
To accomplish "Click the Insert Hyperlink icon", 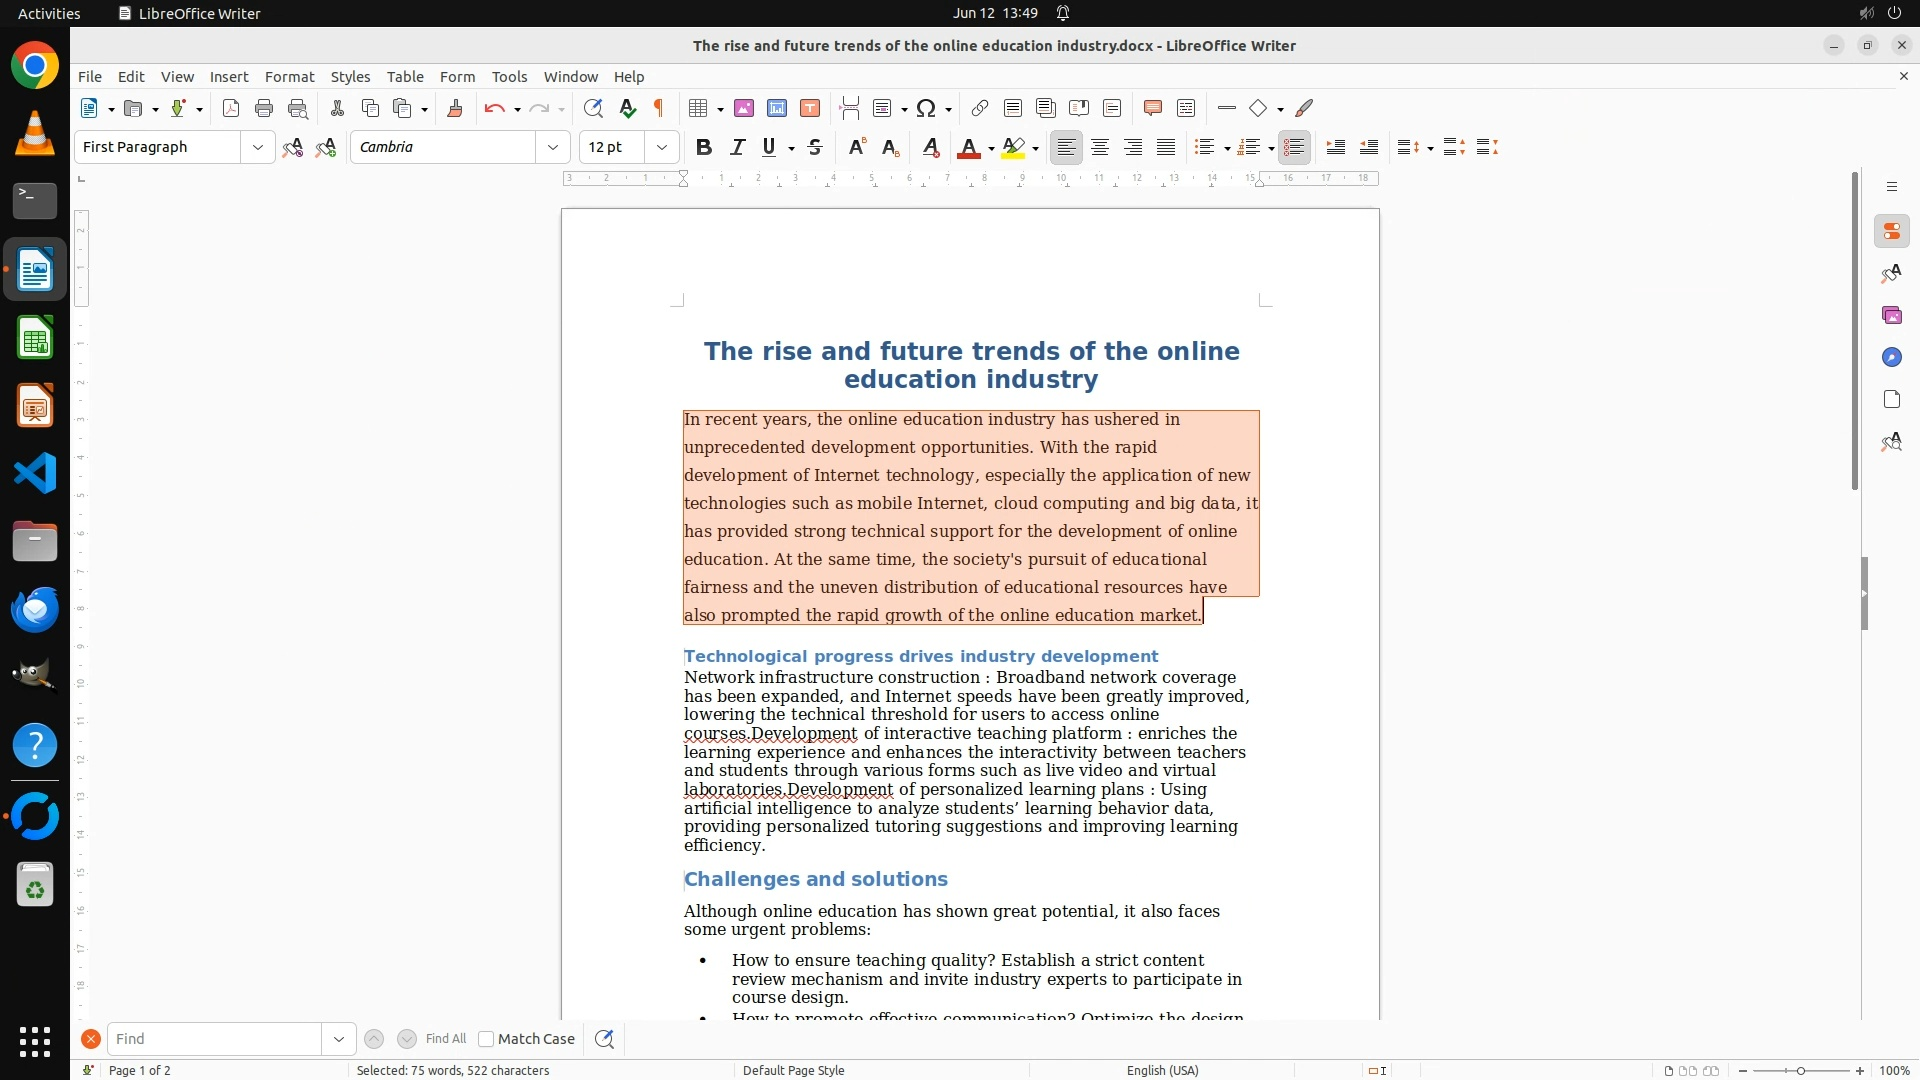I will (980, 109).
